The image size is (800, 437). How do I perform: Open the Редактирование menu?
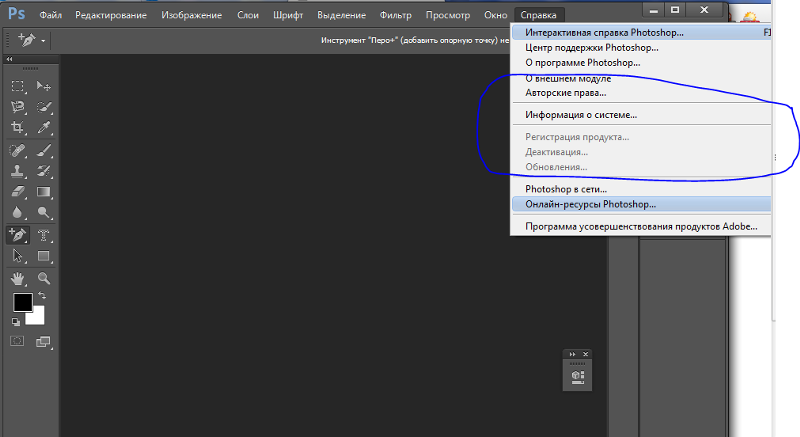pos(111,15)
